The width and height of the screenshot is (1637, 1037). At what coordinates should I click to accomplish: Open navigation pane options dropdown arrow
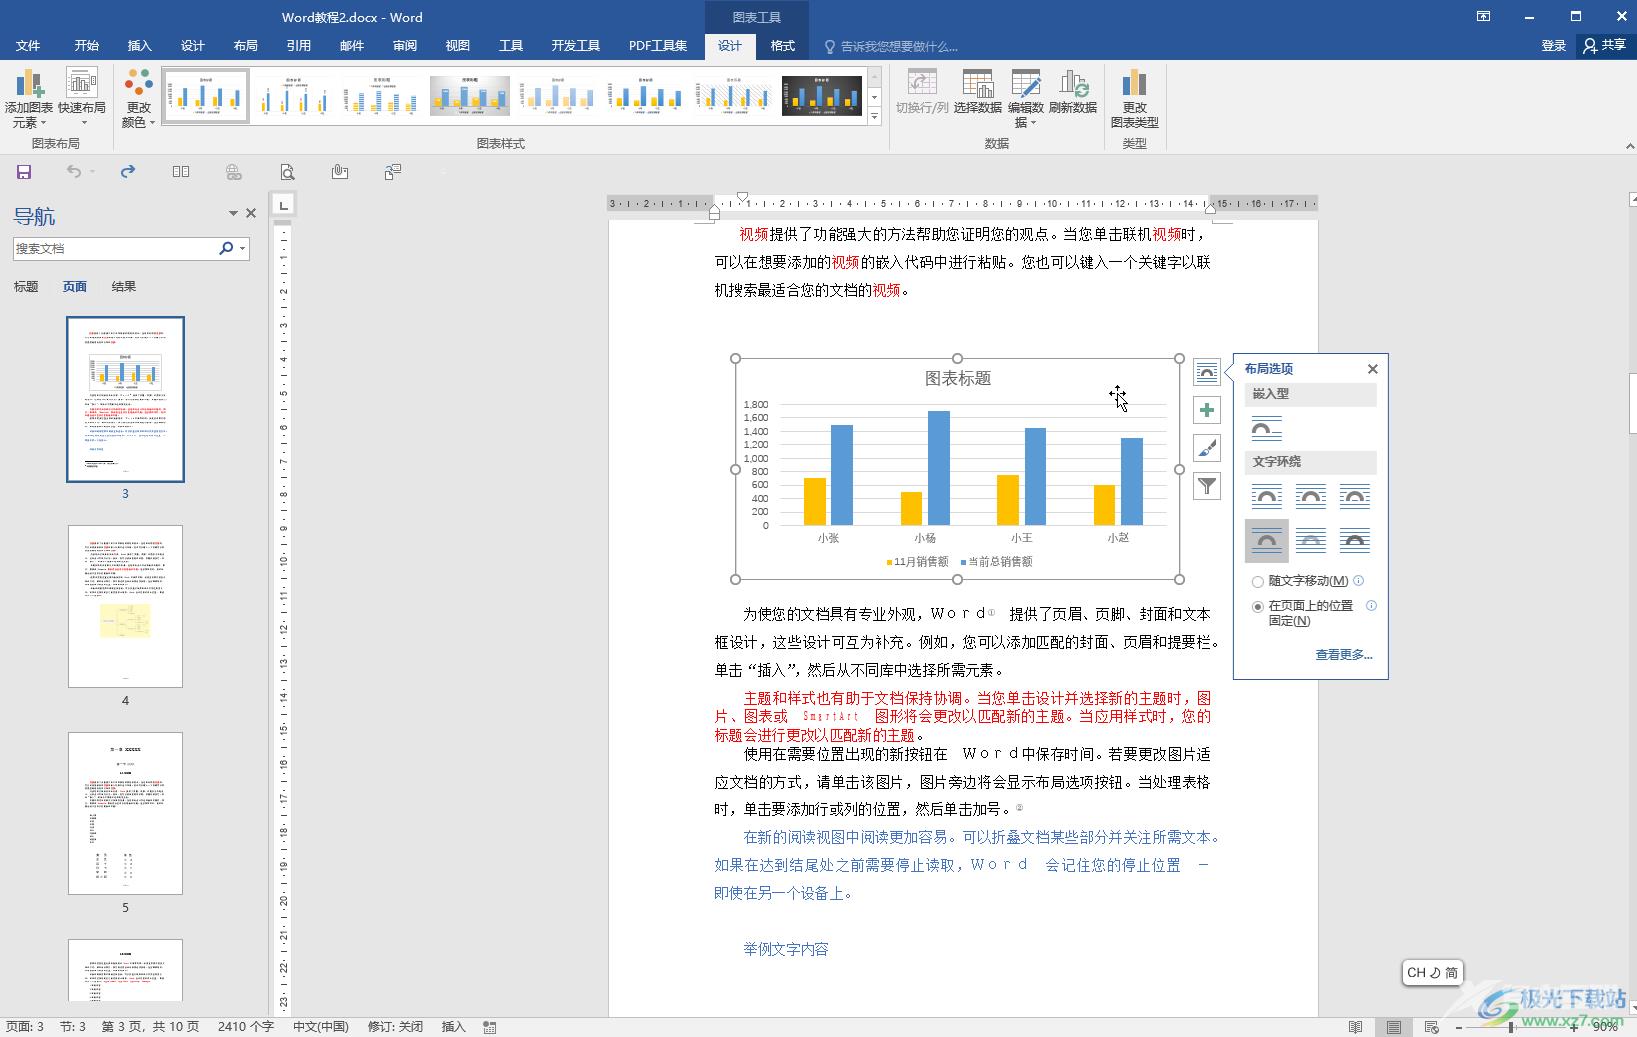[x=233, y=213]
